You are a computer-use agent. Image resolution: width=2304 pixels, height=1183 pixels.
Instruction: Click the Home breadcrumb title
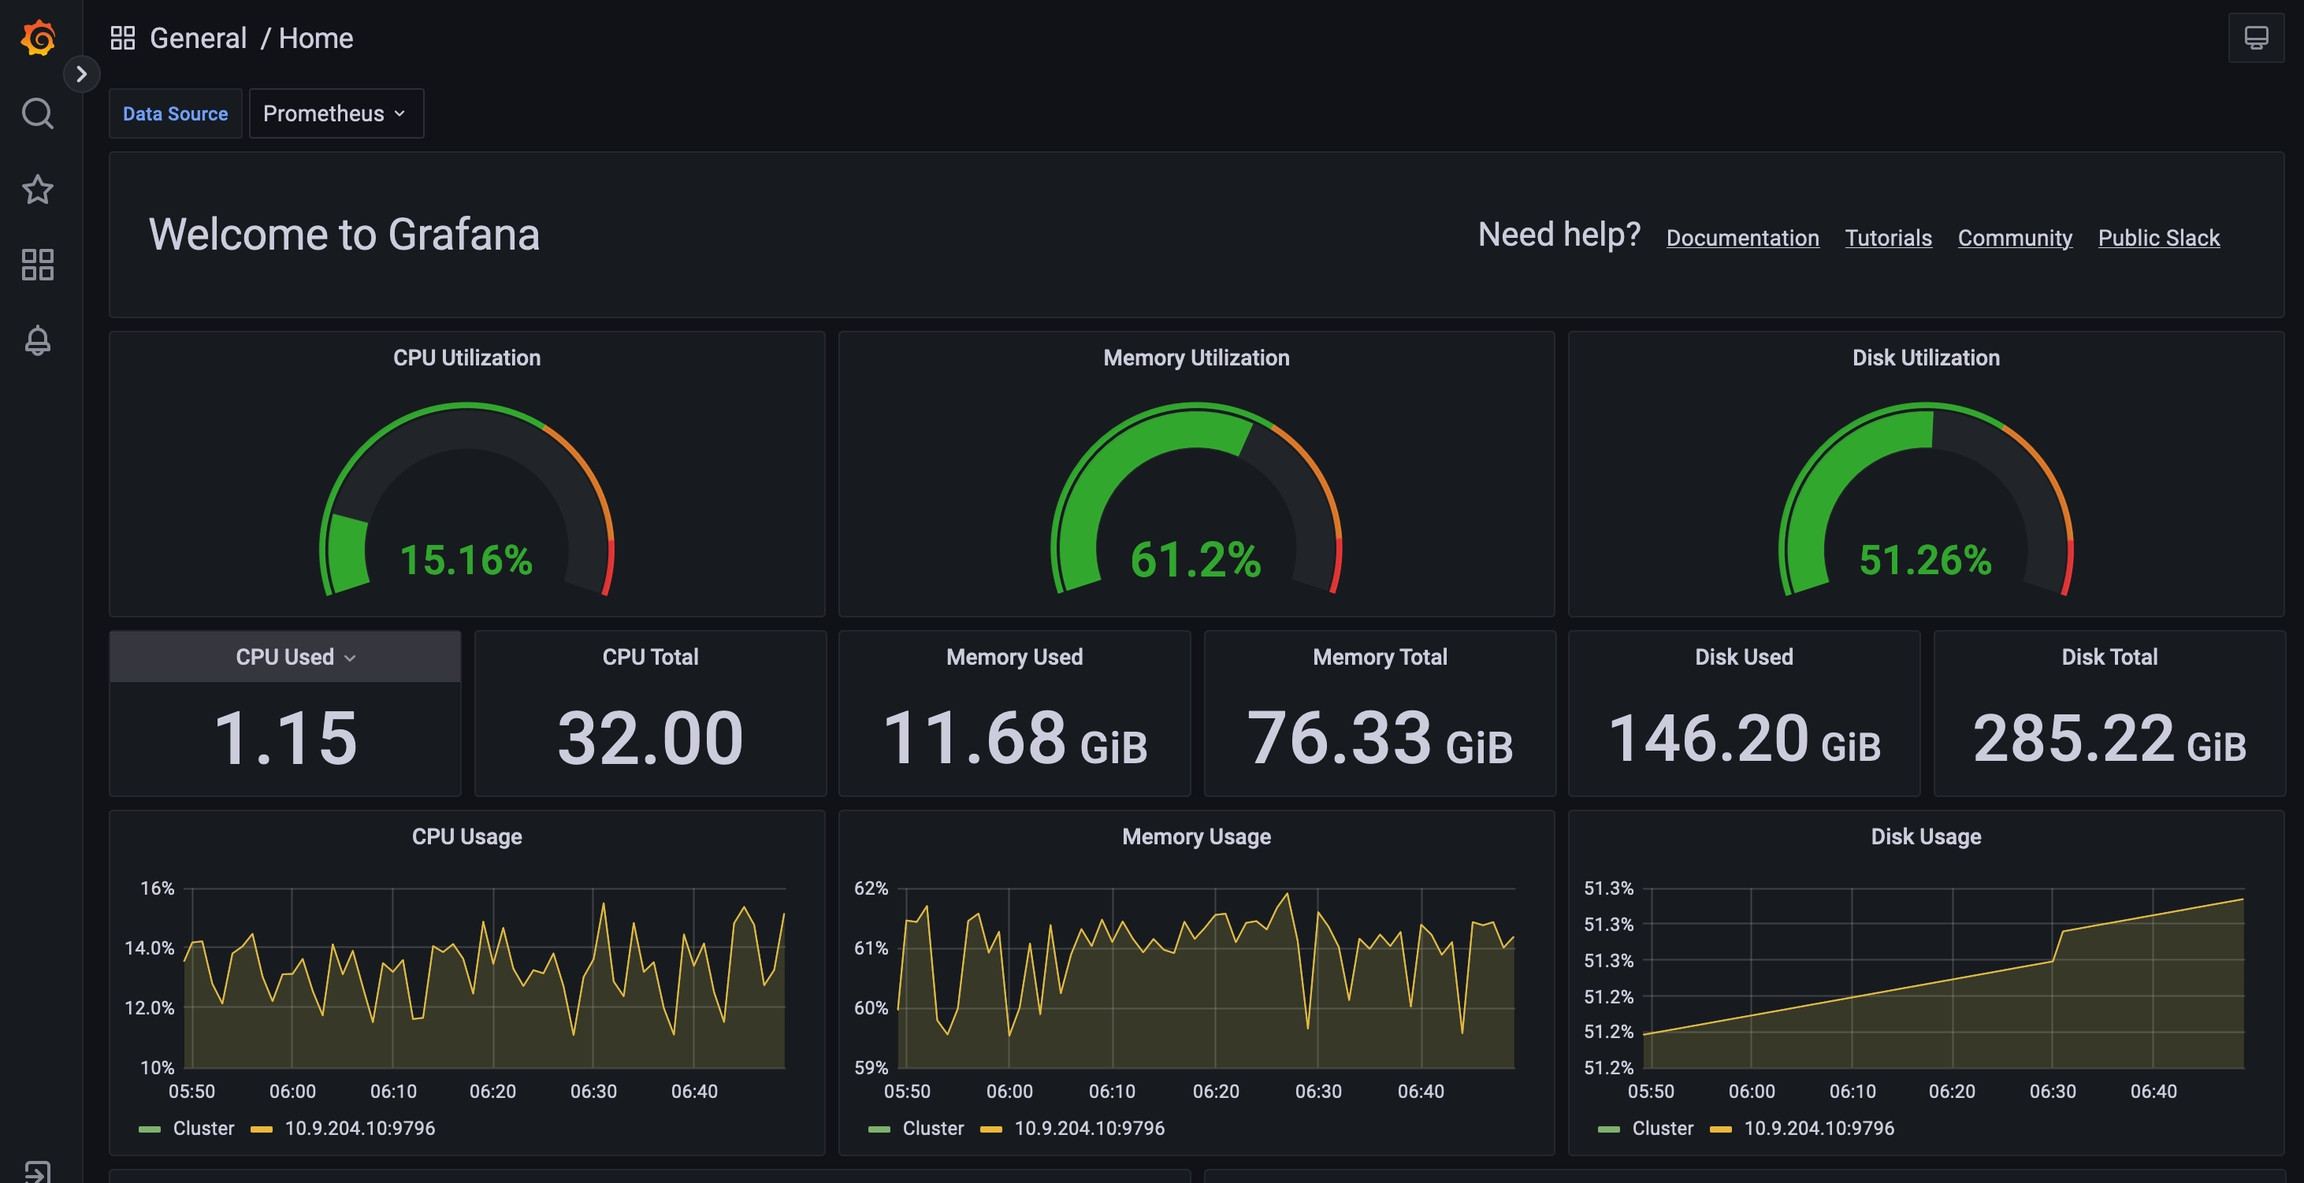click(x=315, y=39)
